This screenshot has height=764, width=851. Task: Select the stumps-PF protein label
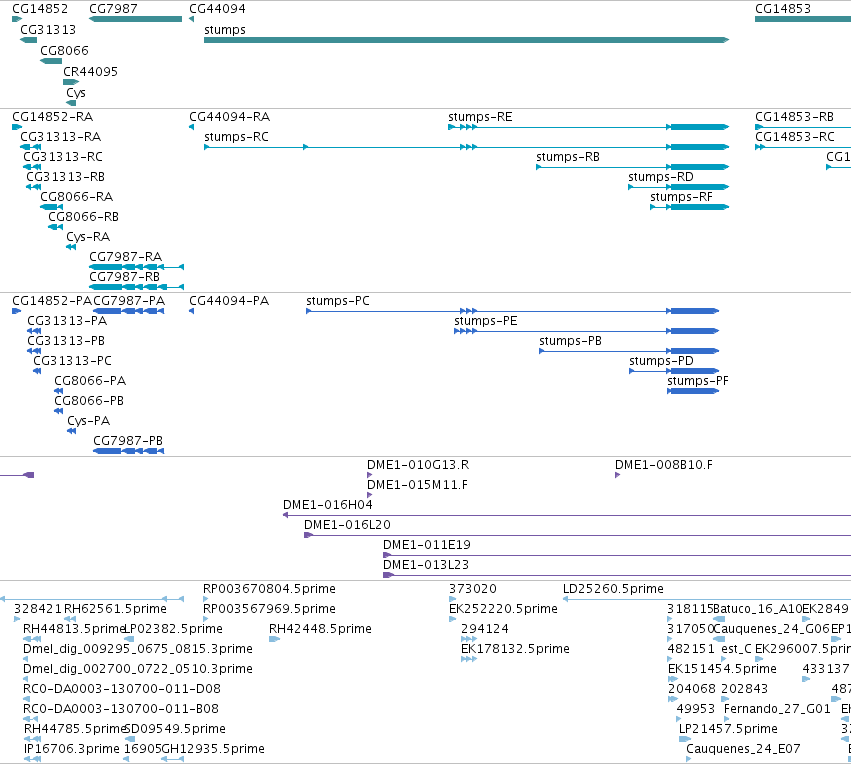pos(698,381)
